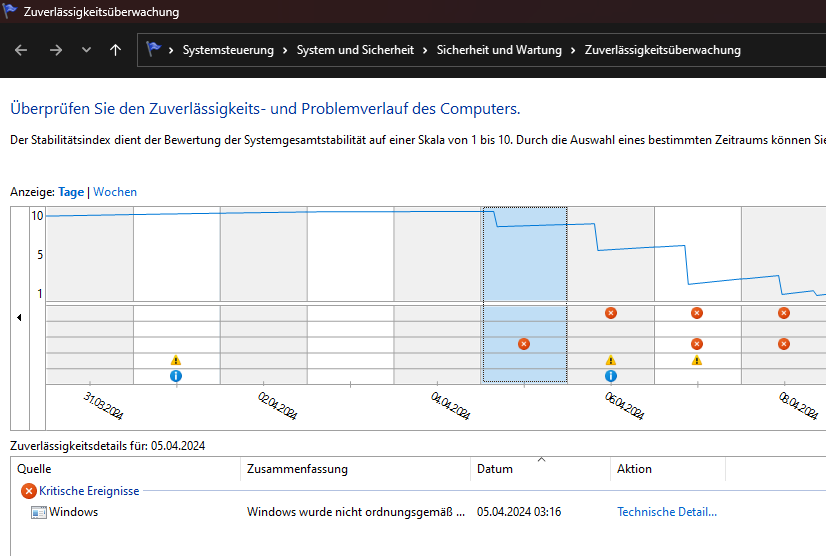Sort by the Zusammenfassung column header

[356, 469]
